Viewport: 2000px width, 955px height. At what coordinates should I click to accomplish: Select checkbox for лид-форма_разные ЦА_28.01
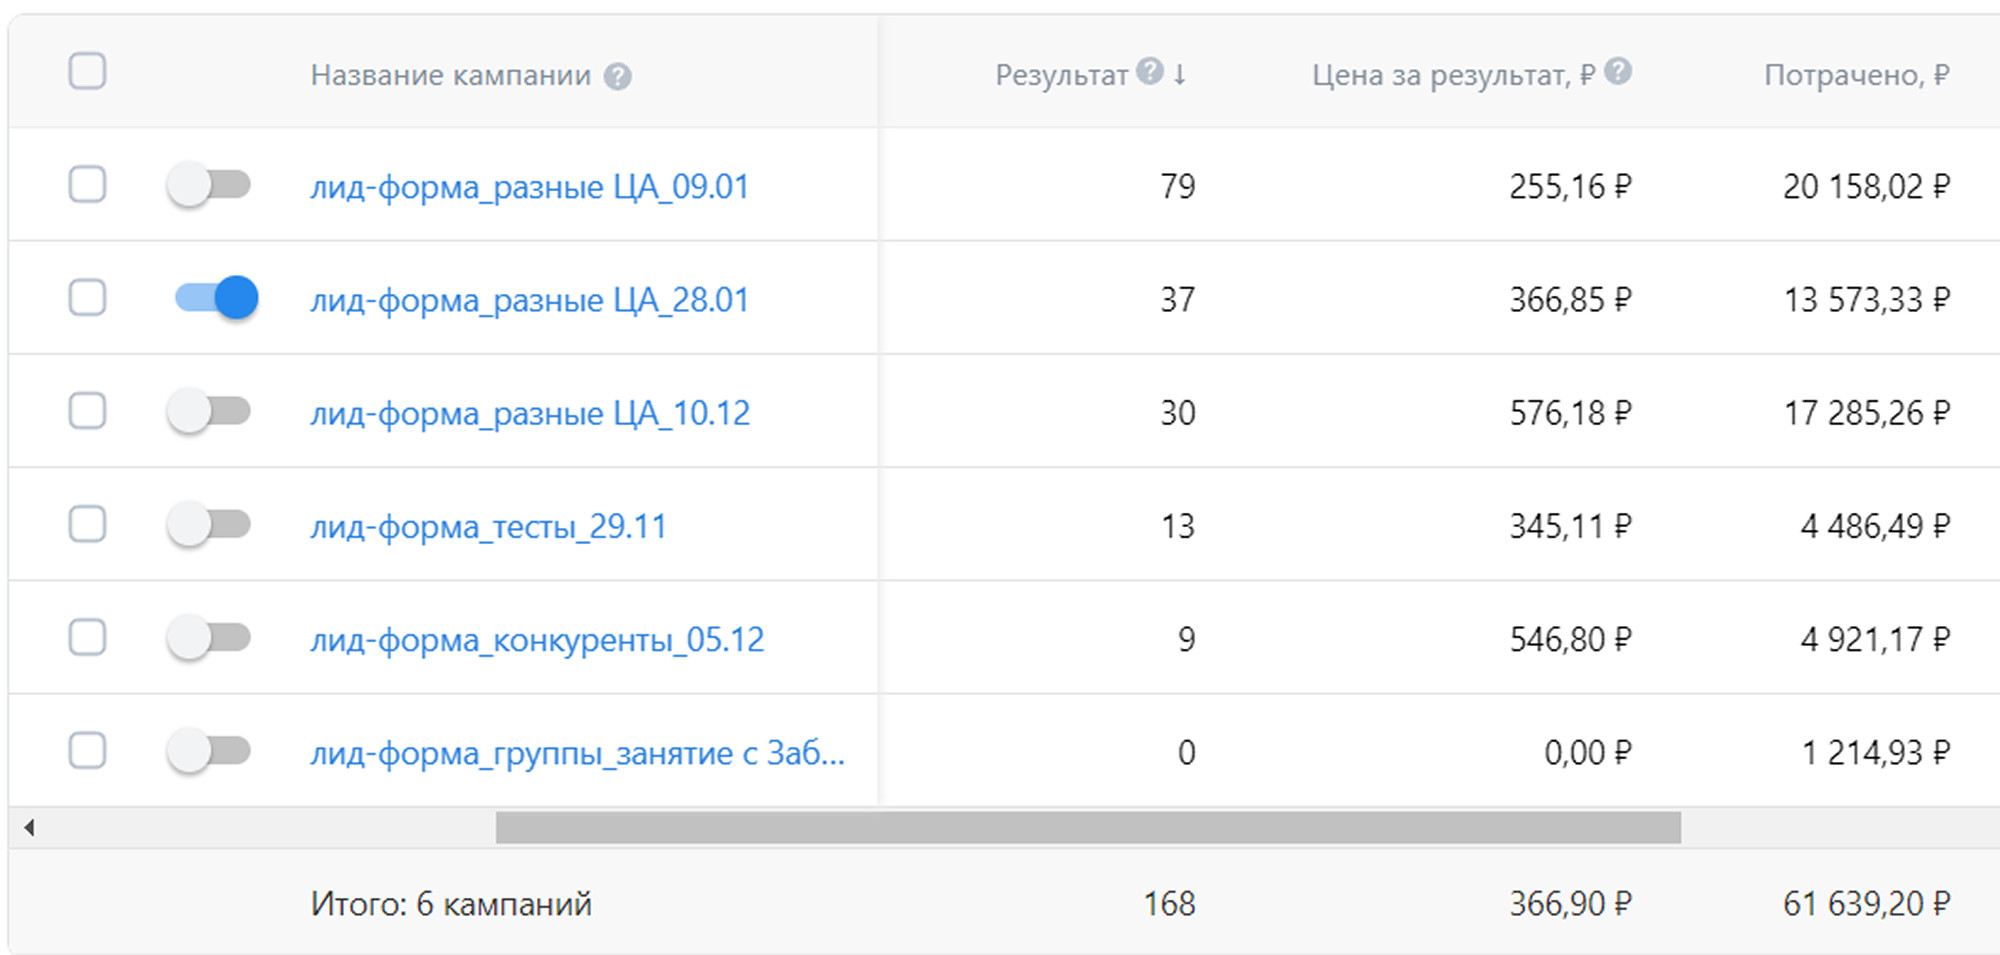pyautogui.click(x=87, y=297)
